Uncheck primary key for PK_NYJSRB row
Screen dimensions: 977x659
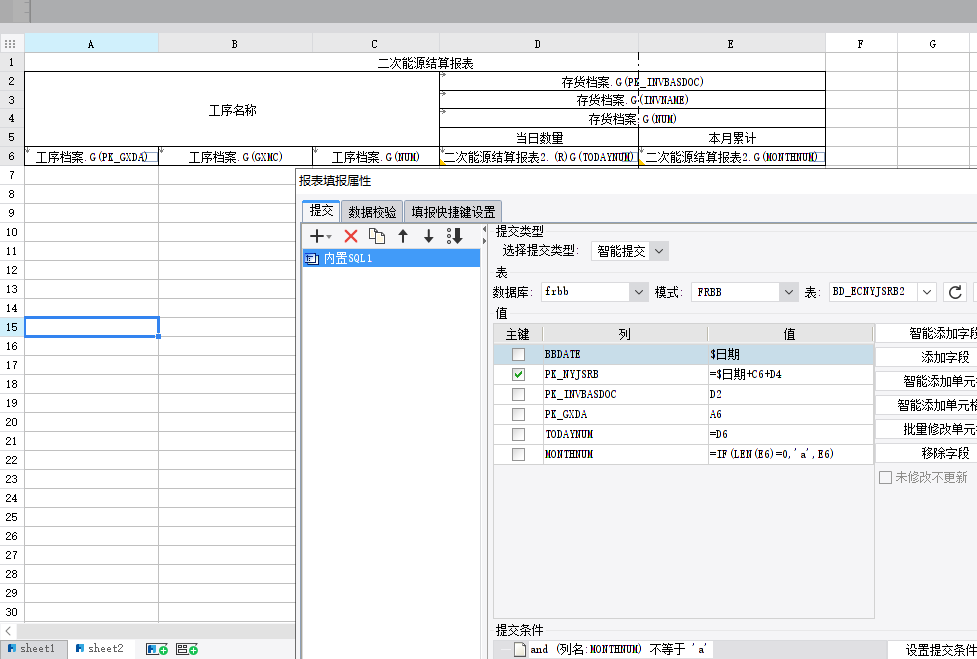coord(518,374)
